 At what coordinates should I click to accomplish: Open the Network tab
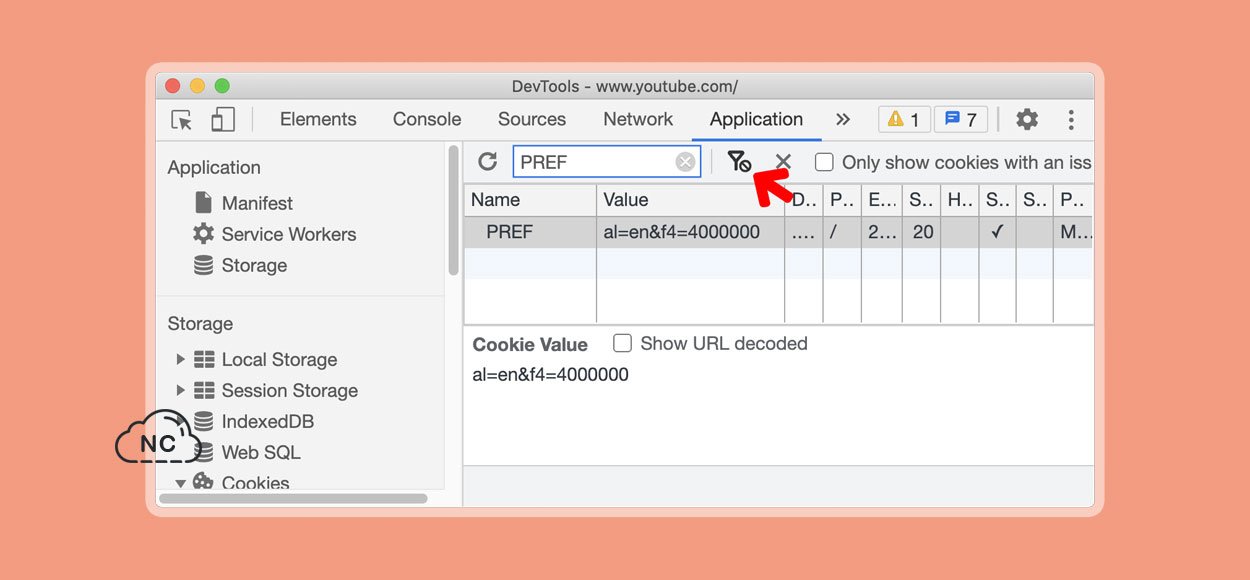pos(638,119)
